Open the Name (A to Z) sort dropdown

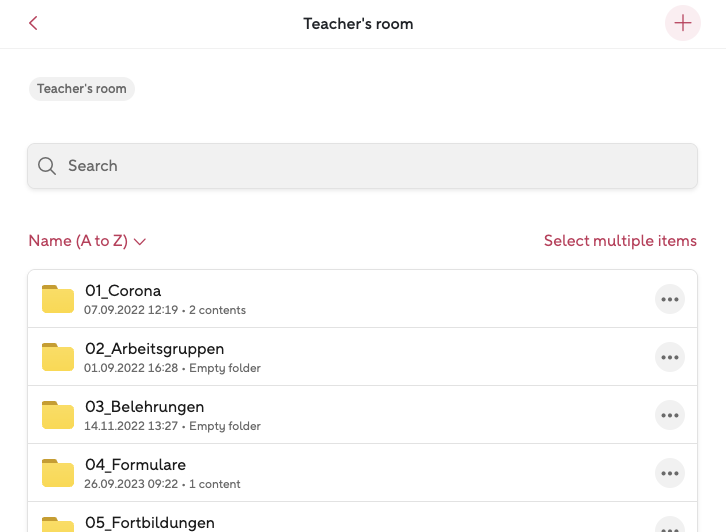pos(88,241)
